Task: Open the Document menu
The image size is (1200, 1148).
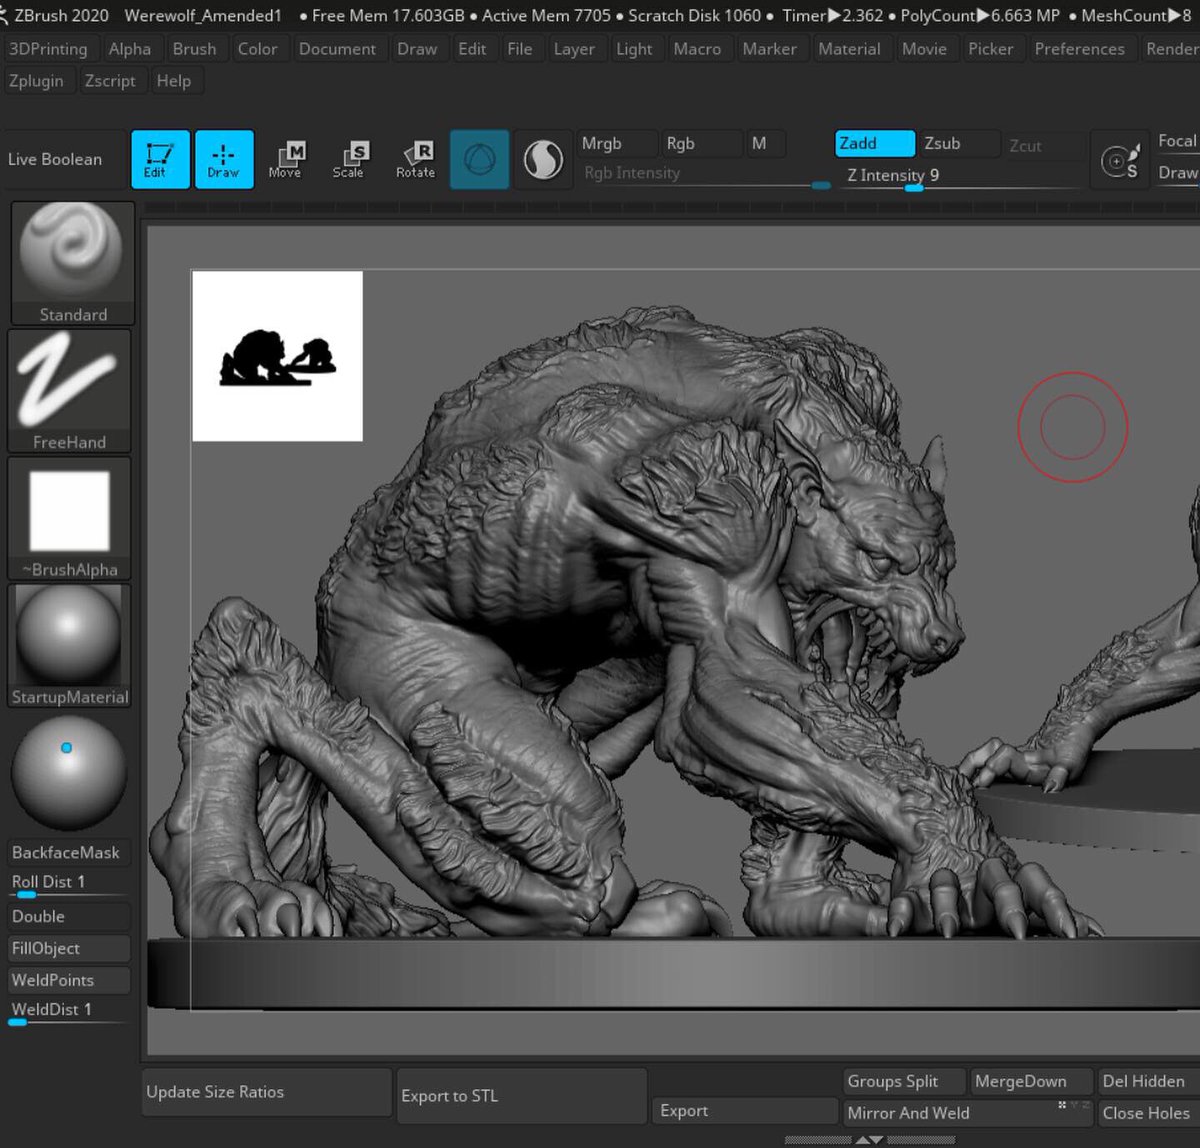Action: pyautogui.click(x=338, y=49)
